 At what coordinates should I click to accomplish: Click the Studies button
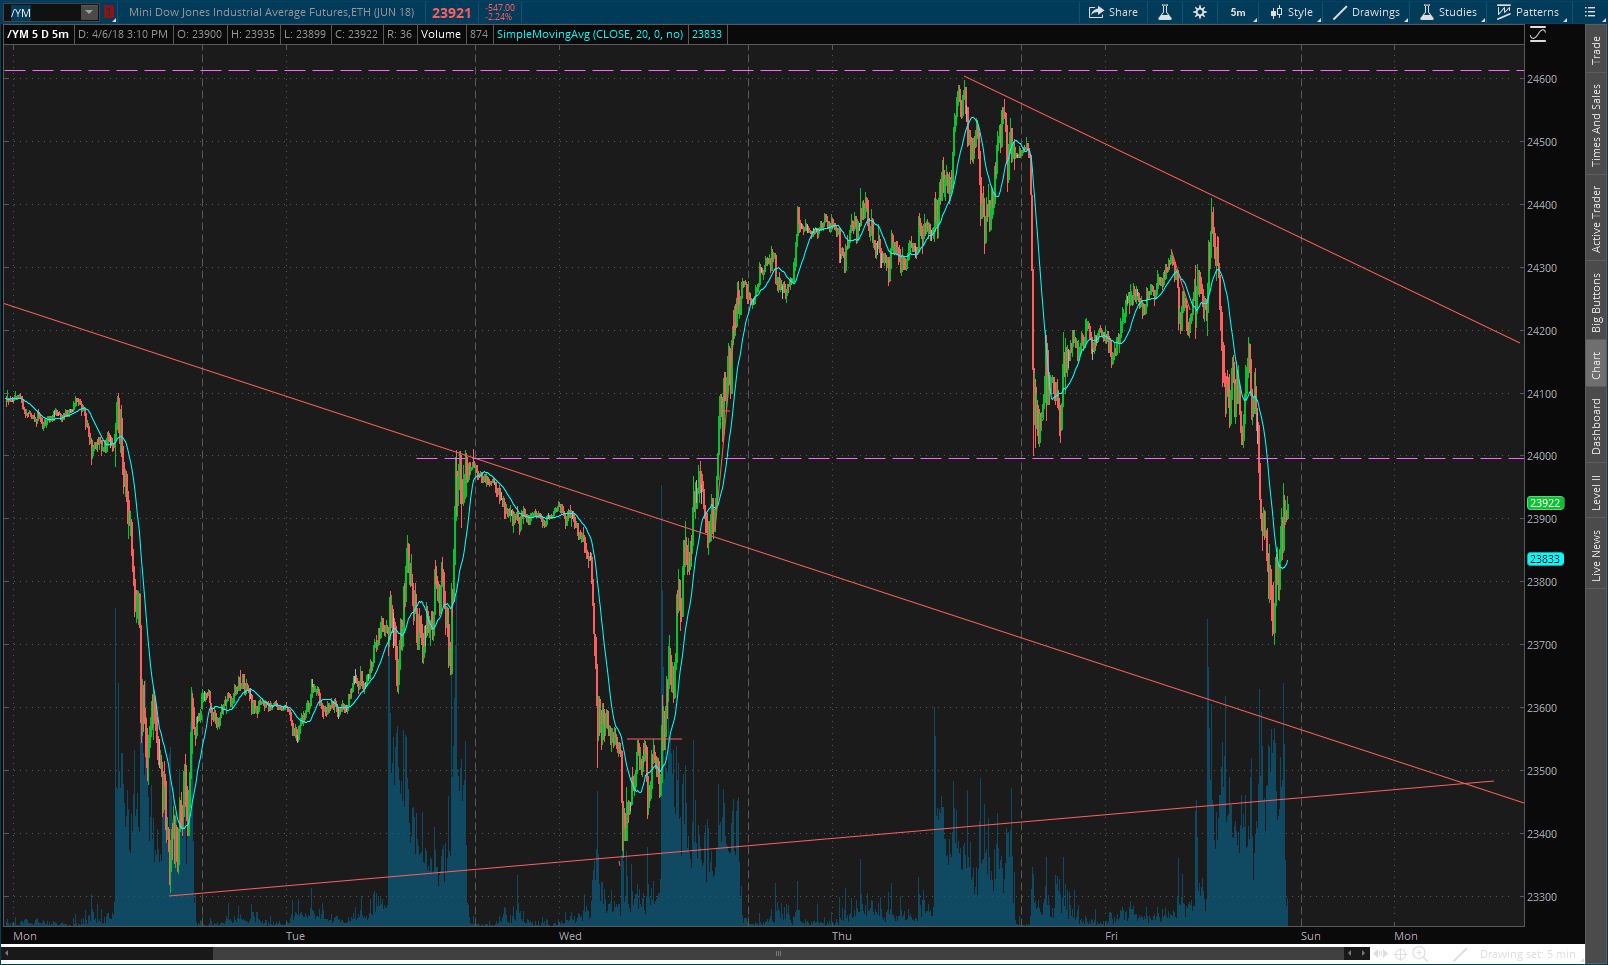coord(1448,12)
